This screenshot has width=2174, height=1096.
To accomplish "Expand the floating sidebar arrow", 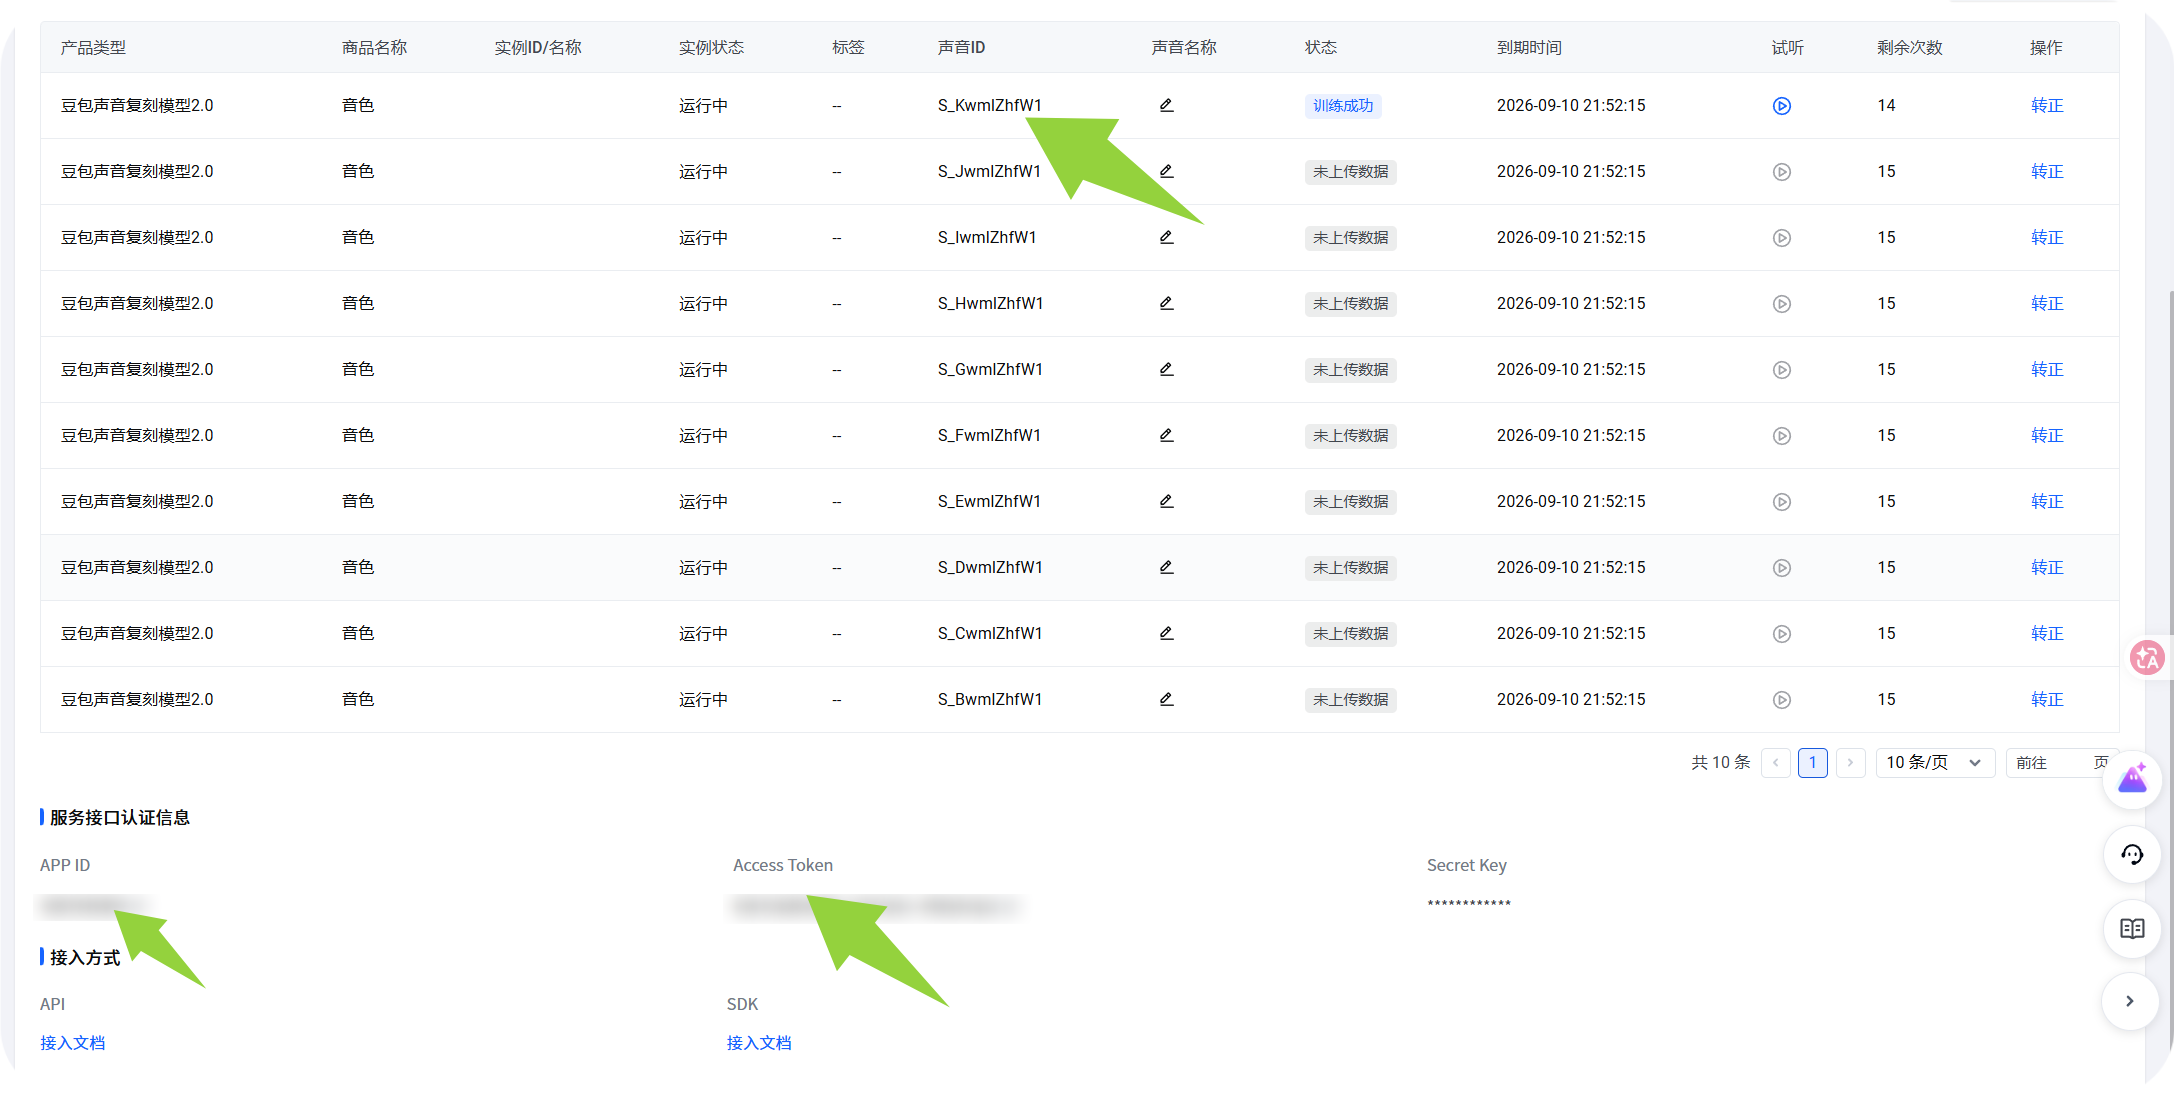I will (x=2130, y=1001).
